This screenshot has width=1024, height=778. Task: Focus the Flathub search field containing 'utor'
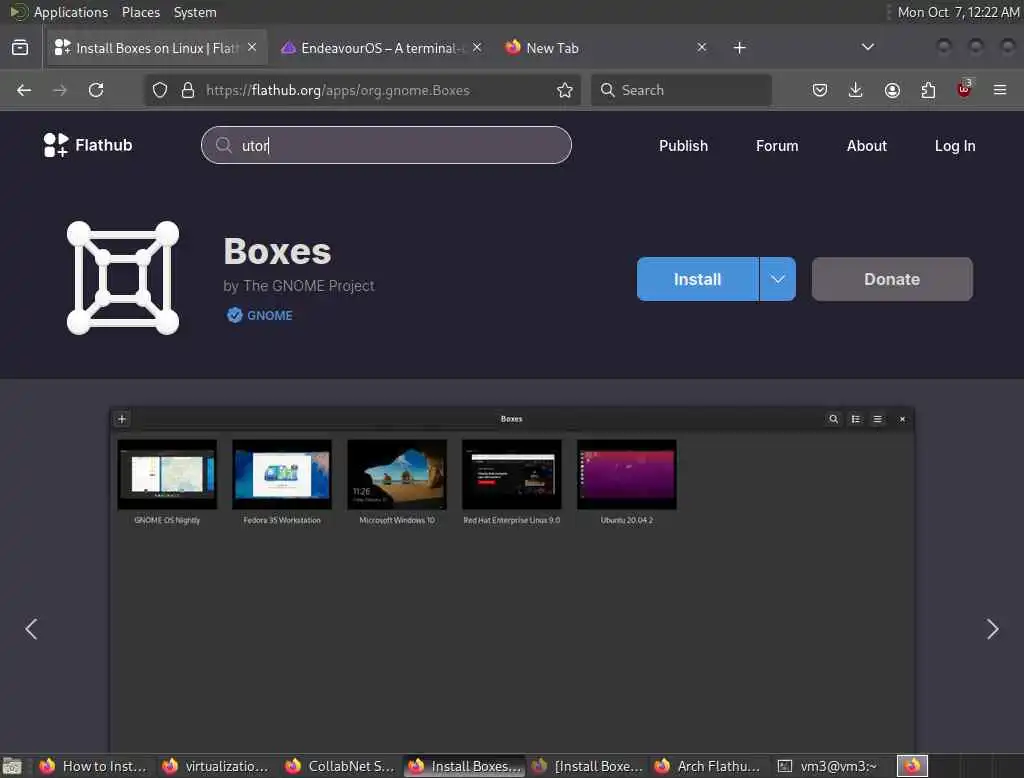[386, 145]
